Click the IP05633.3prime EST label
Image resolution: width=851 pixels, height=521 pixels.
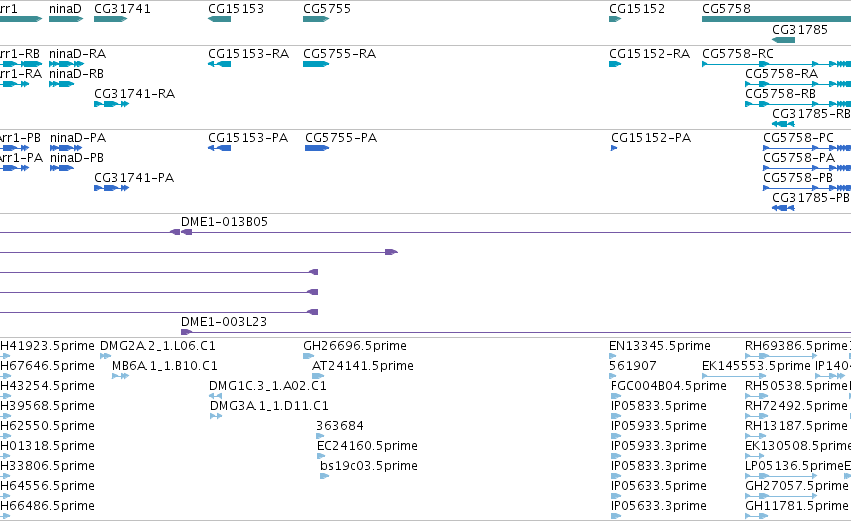tap(659, 506)
